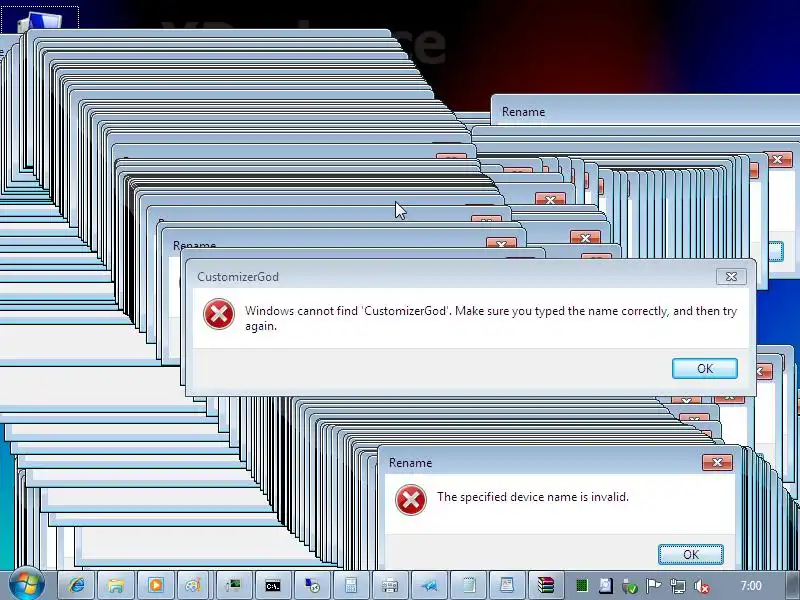Viewport: 800px width, 600px height.
Task: Open Paint from the taskbar
Action: point(193,585)
